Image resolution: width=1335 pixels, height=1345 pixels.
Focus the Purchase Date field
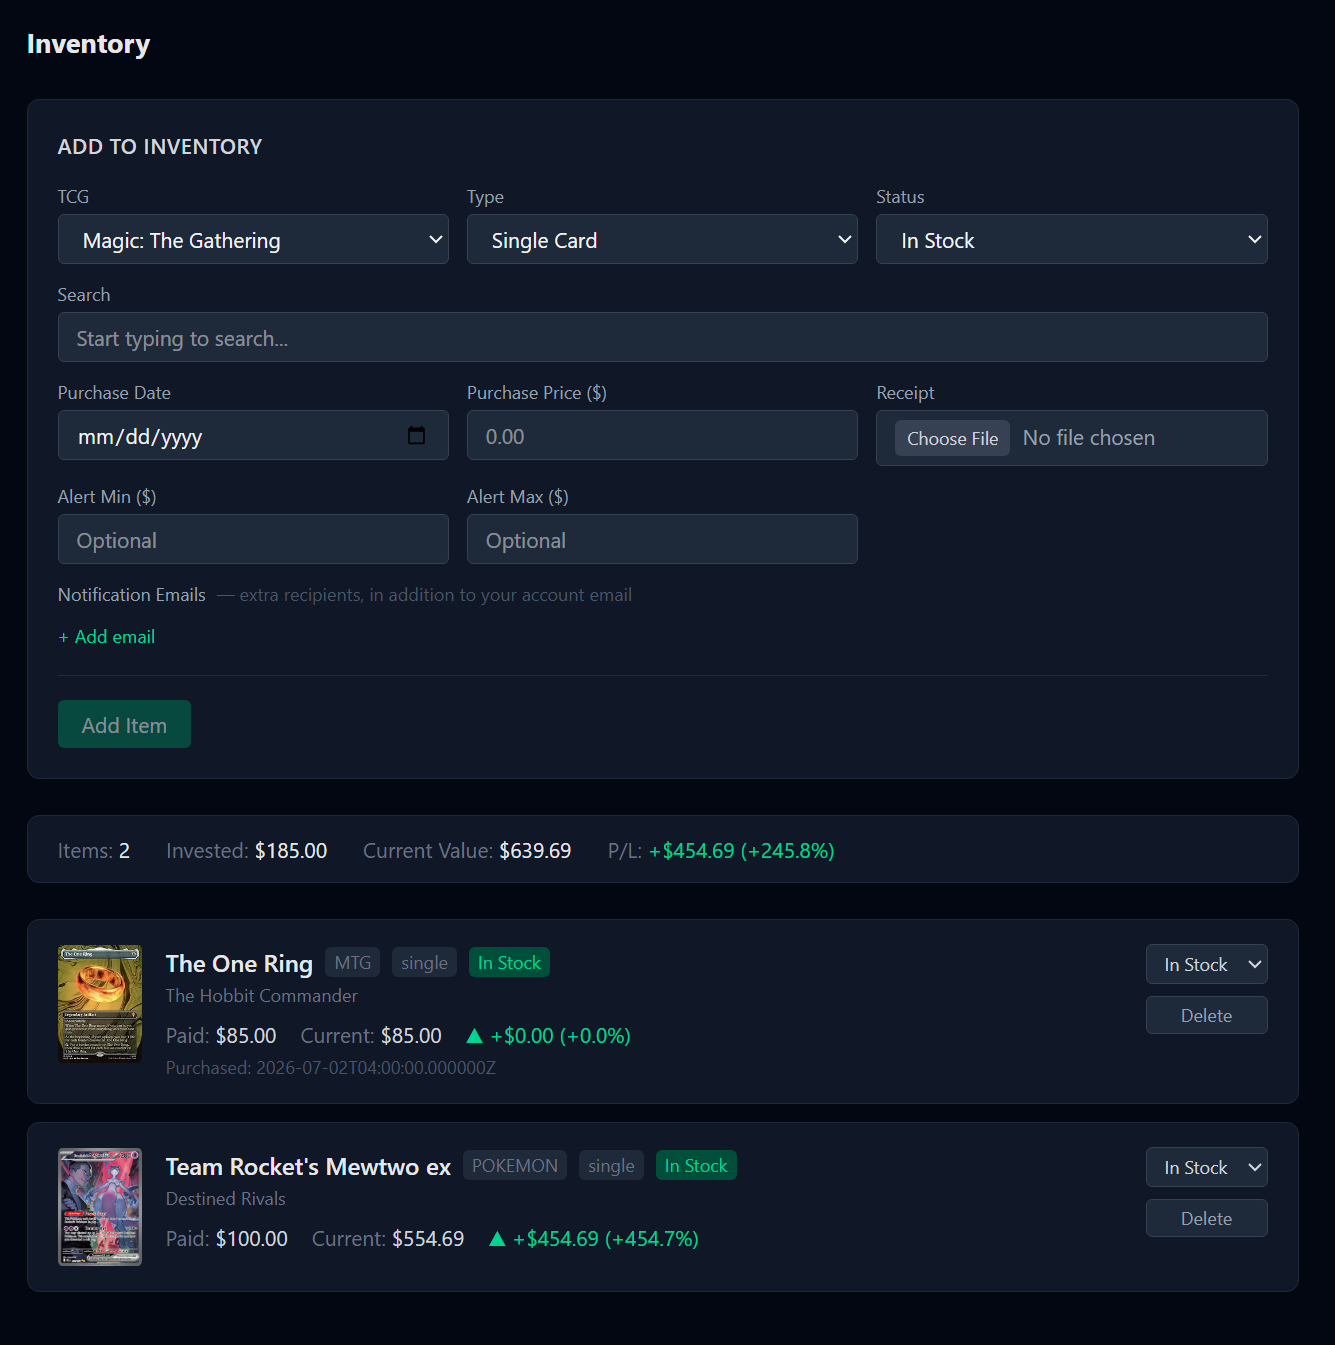[253, 435]
